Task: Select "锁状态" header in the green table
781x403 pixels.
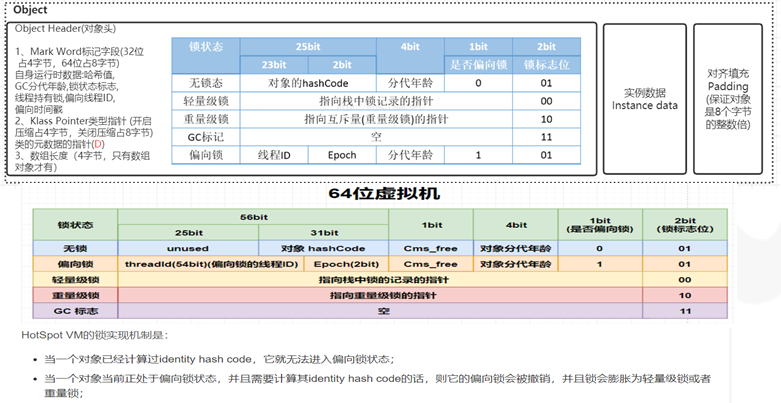Action: click(75, 225)
